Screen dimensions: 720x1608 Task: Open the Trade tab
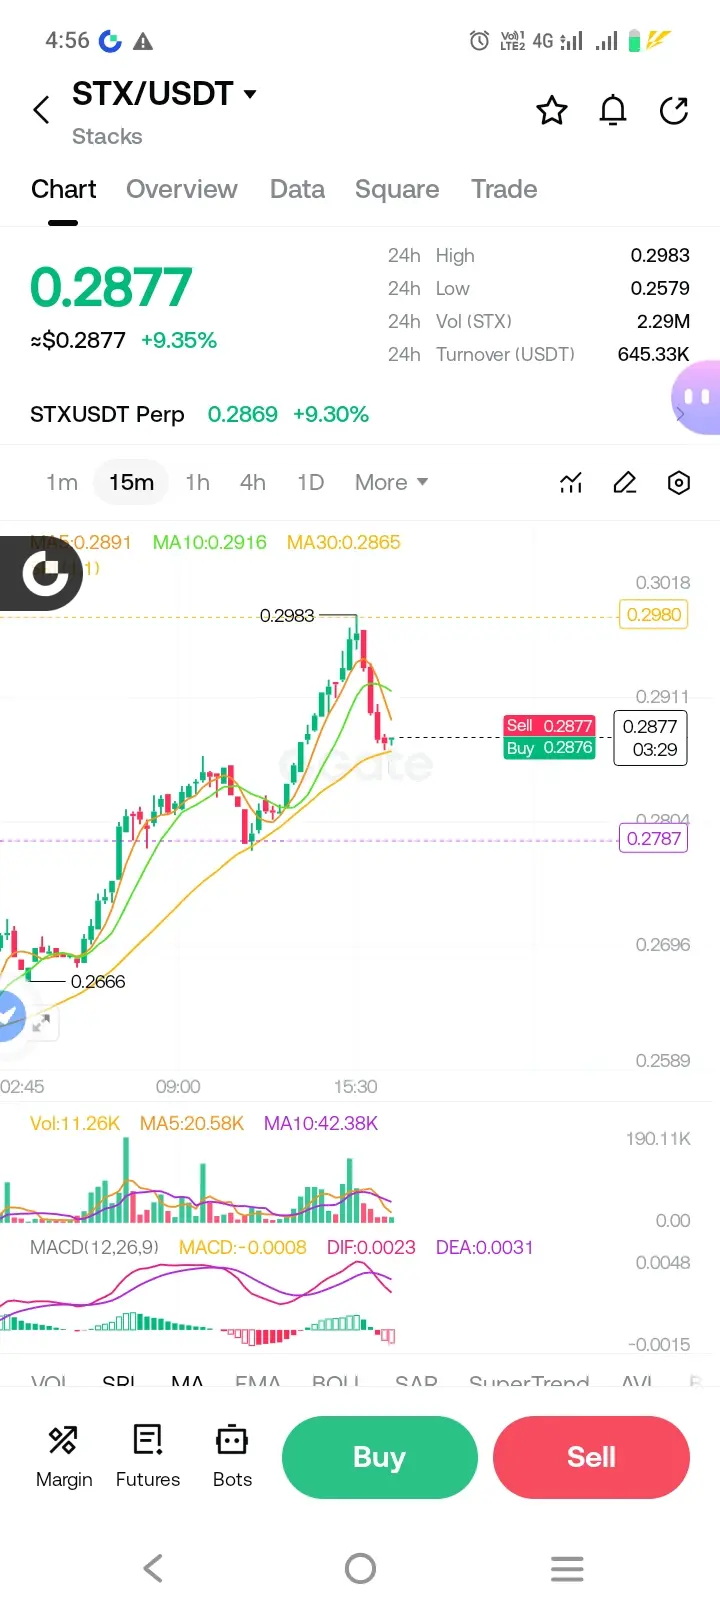click(x=504, y=189)
